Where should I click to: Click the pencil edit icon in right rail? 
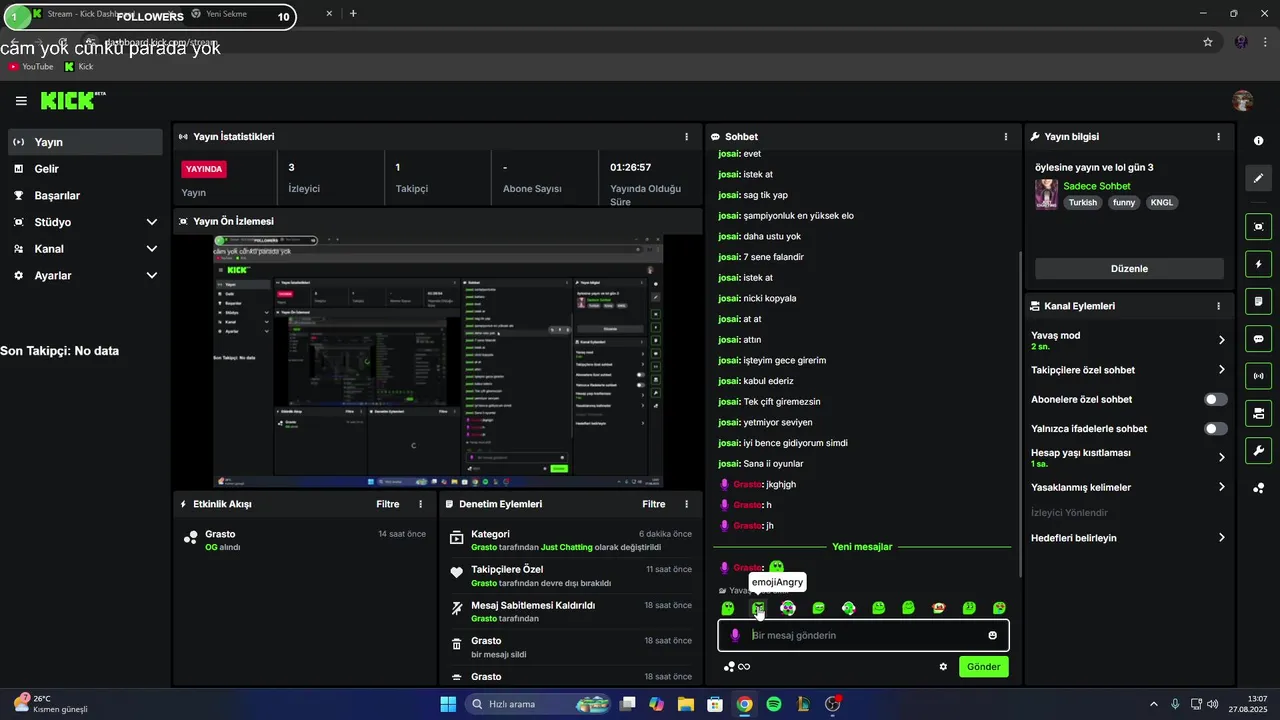(1259, 178)
